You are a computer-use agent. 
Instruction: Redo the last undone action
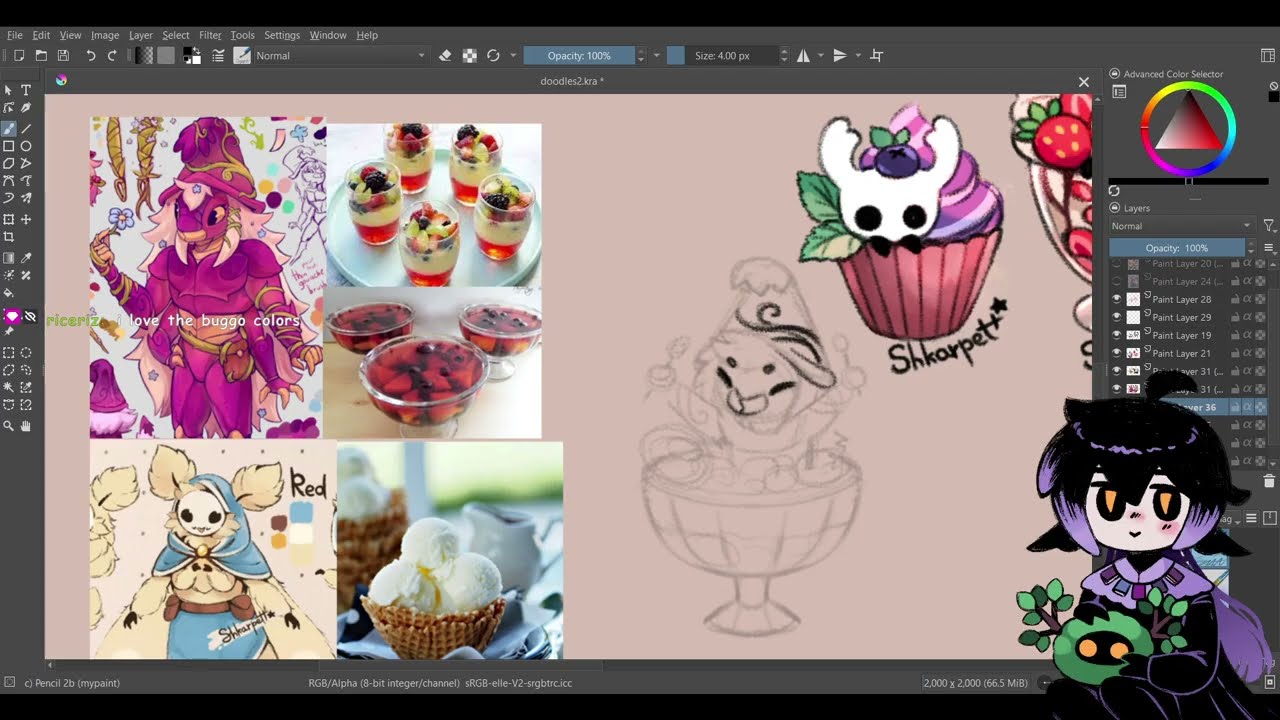point(112,56)
